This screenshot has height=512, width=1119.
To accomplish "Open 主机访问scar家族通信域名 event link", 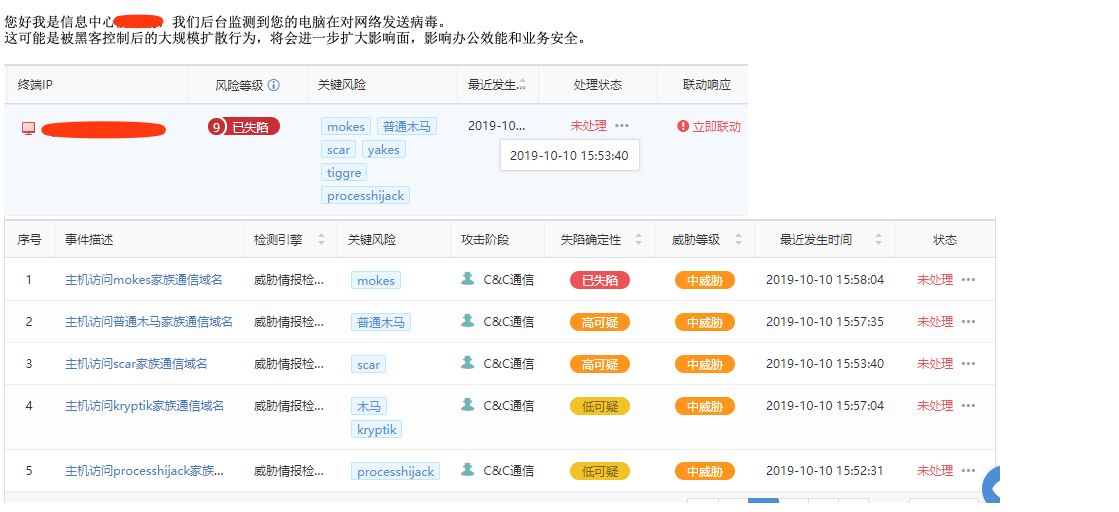I will (x=136, y=364).
